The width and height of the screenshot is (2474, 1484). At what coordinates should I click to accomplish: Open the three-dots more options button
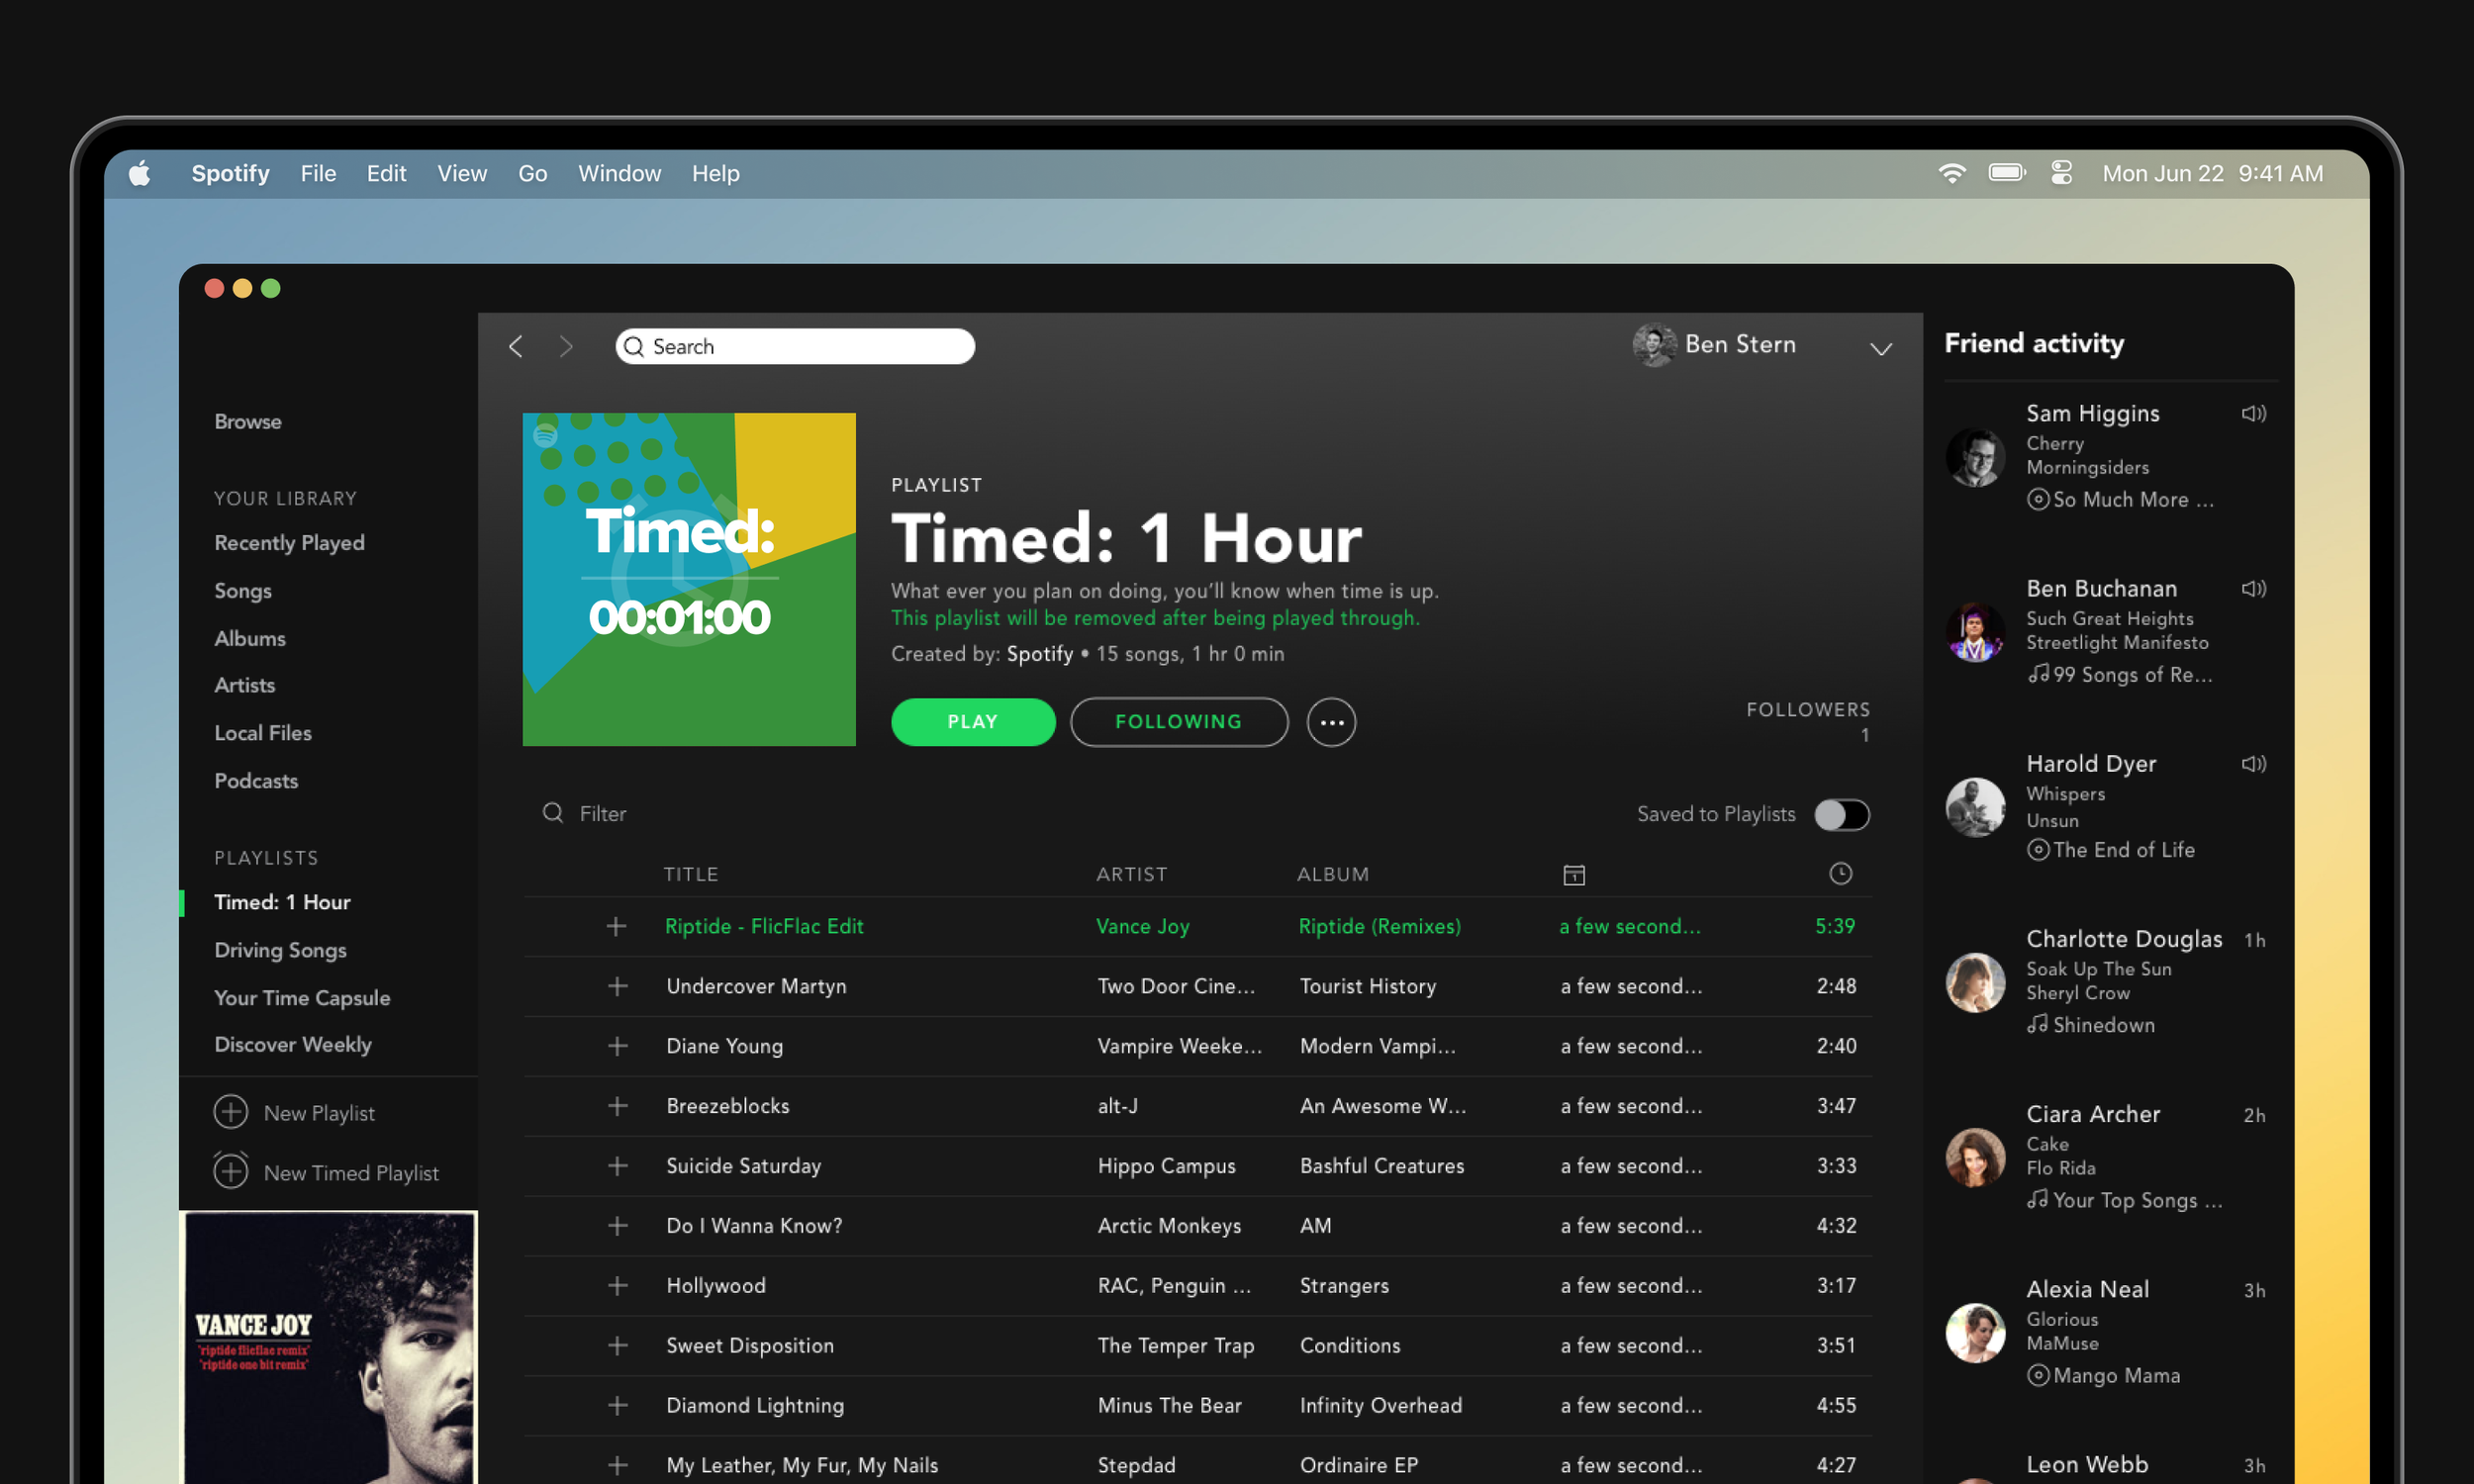tap(1331, 722)
